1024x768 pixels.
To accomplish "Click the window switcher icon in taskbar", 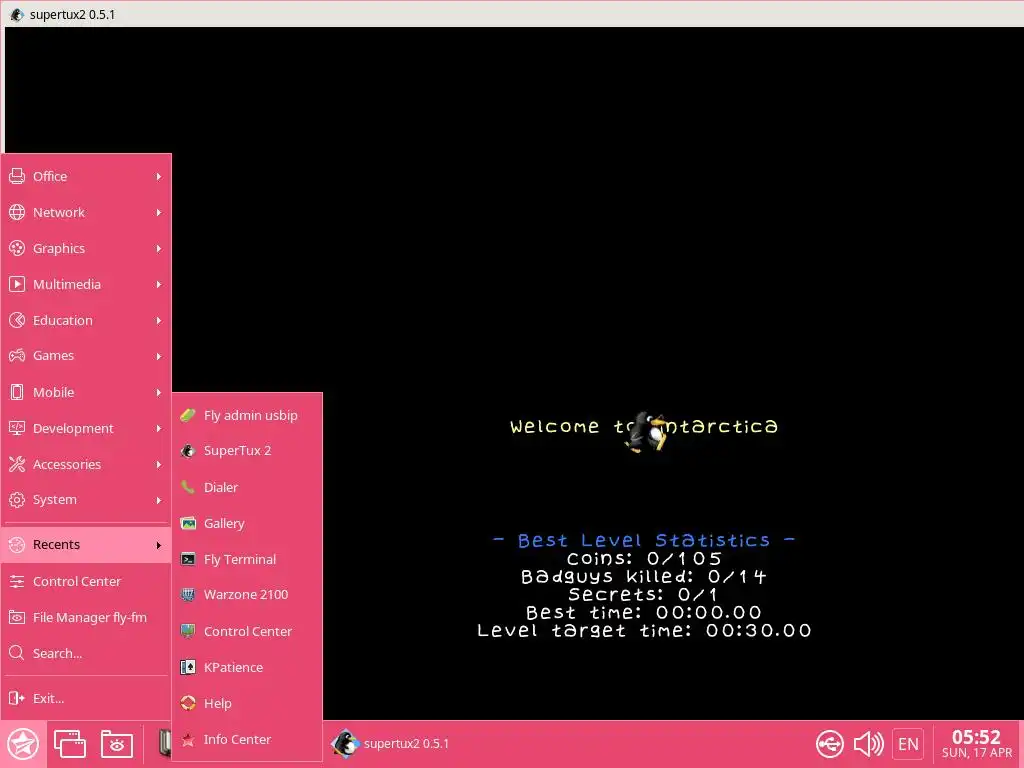I will (70, 744).
